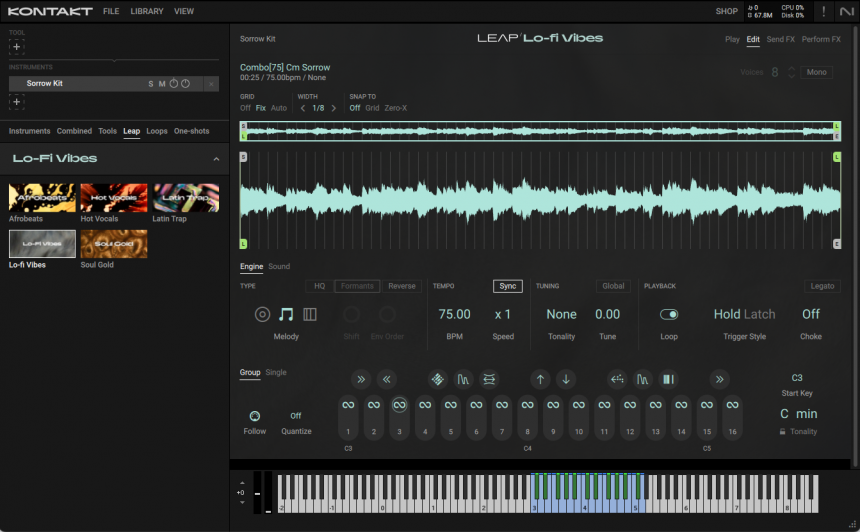
Task: Click the slice bars icon
Action: click(x=668, y=379)
